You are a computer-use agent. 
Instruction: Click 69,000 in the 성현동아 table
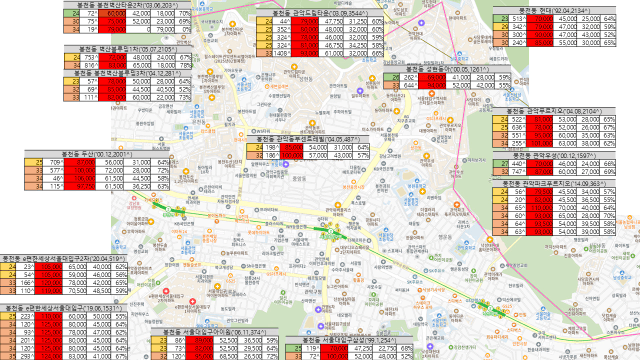(432, 77)
